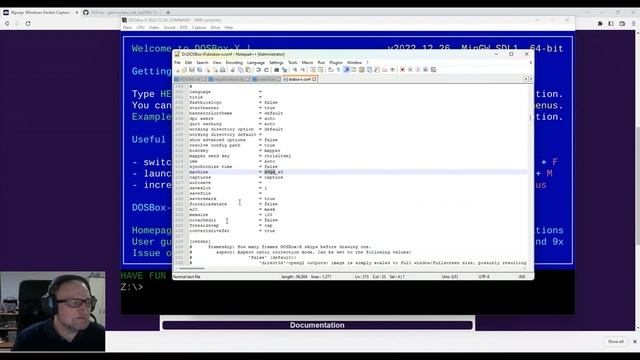The width and height of the screenshot is (640, 360).
Task: Click the Print icon in Notepad++ toolbar
Action: (x=222, y=70)
